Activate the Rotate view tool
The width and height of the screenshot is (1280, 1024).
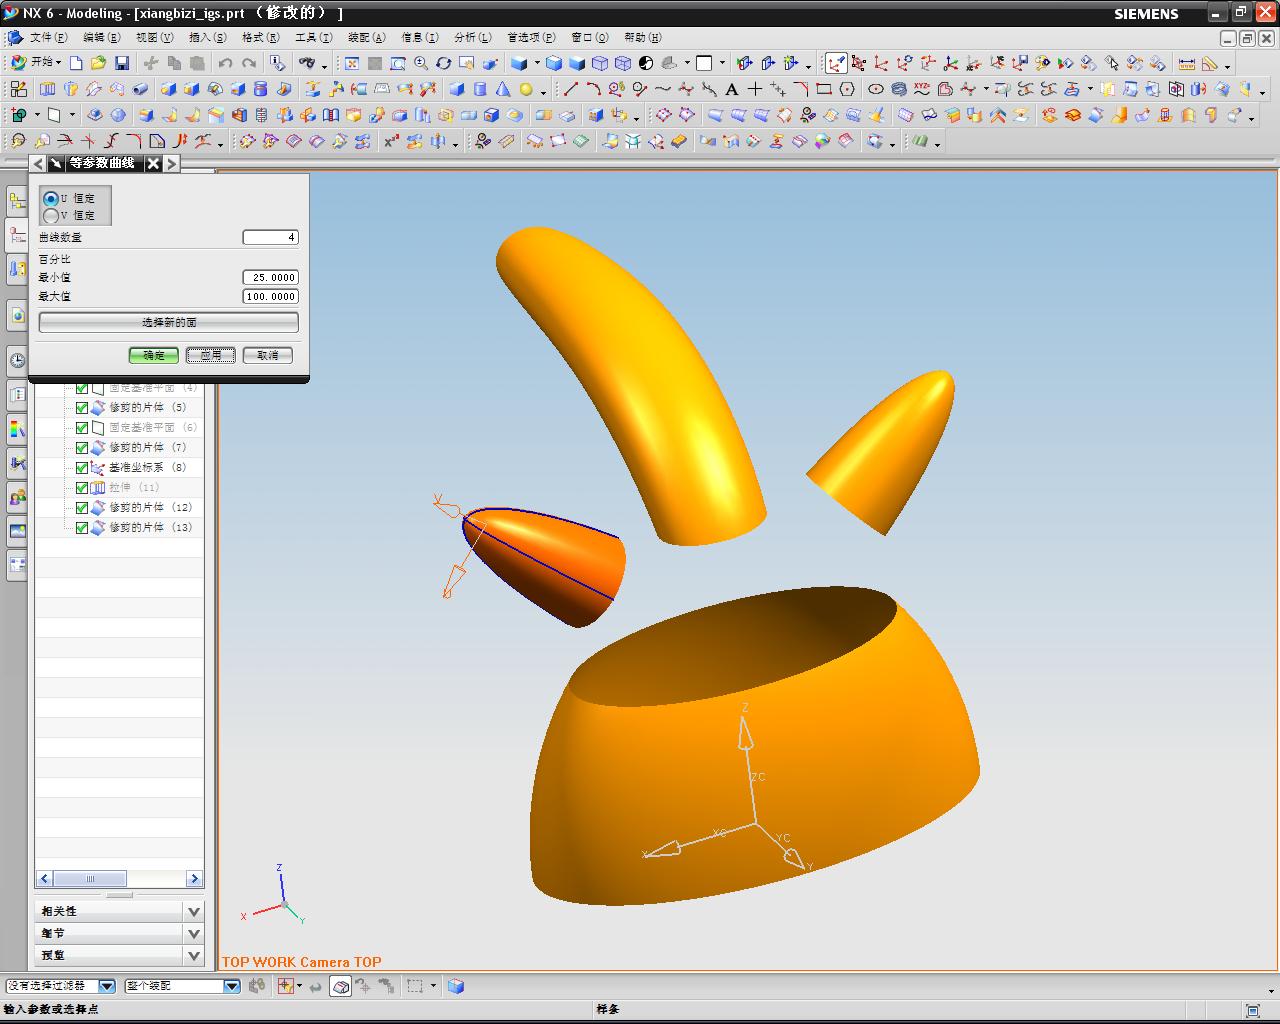[x=444, y=63]
